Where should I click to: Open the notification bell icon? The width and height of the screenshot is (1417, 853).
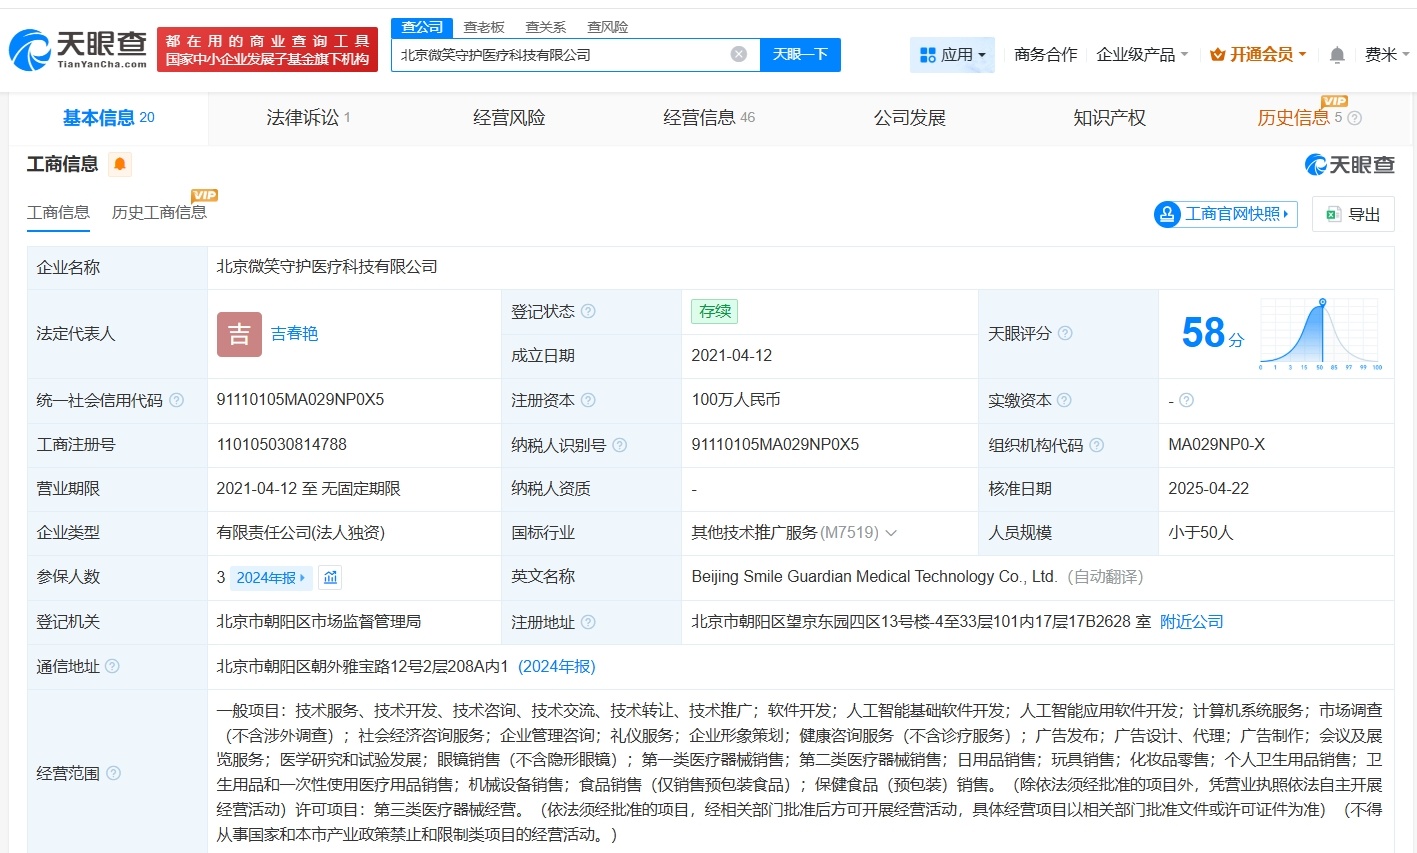(1336, 55)
